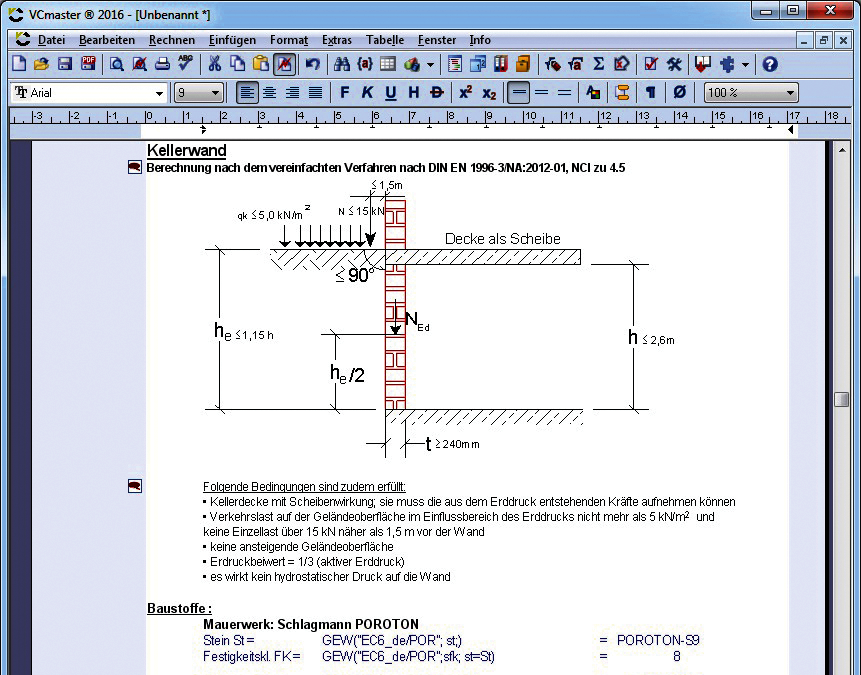Click the {a} variables icon
The width and height of the screenshot is (861, 675).
(365, 64)
